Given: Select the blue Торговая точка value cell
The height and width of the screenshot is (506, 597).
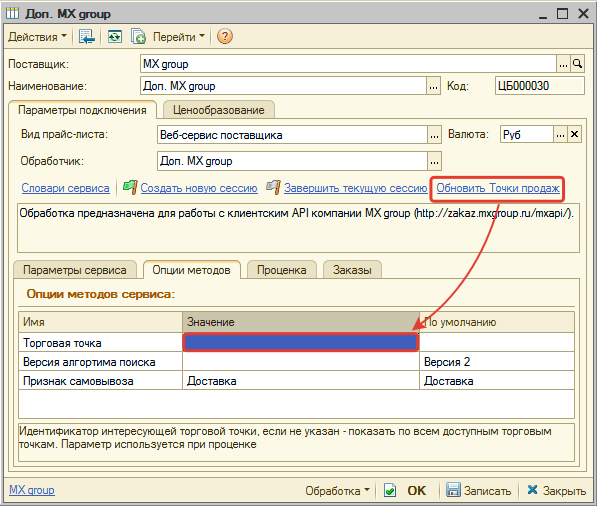Looking at the screenshot, I should (x=301, y=342).
